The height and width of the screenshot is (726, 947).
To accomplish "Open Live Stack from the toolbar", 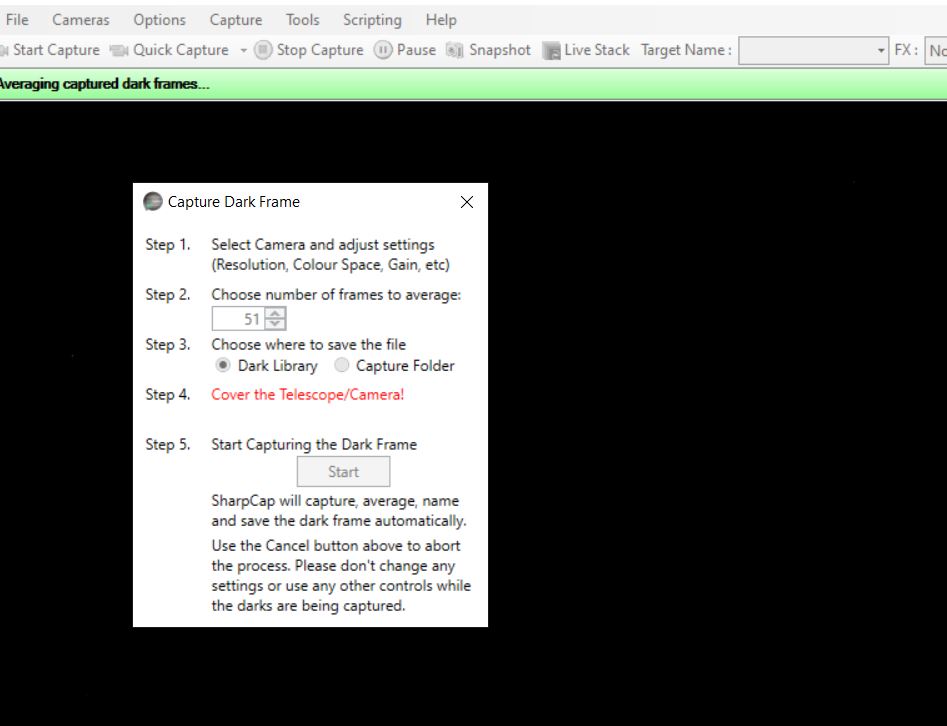I will 586,51.
